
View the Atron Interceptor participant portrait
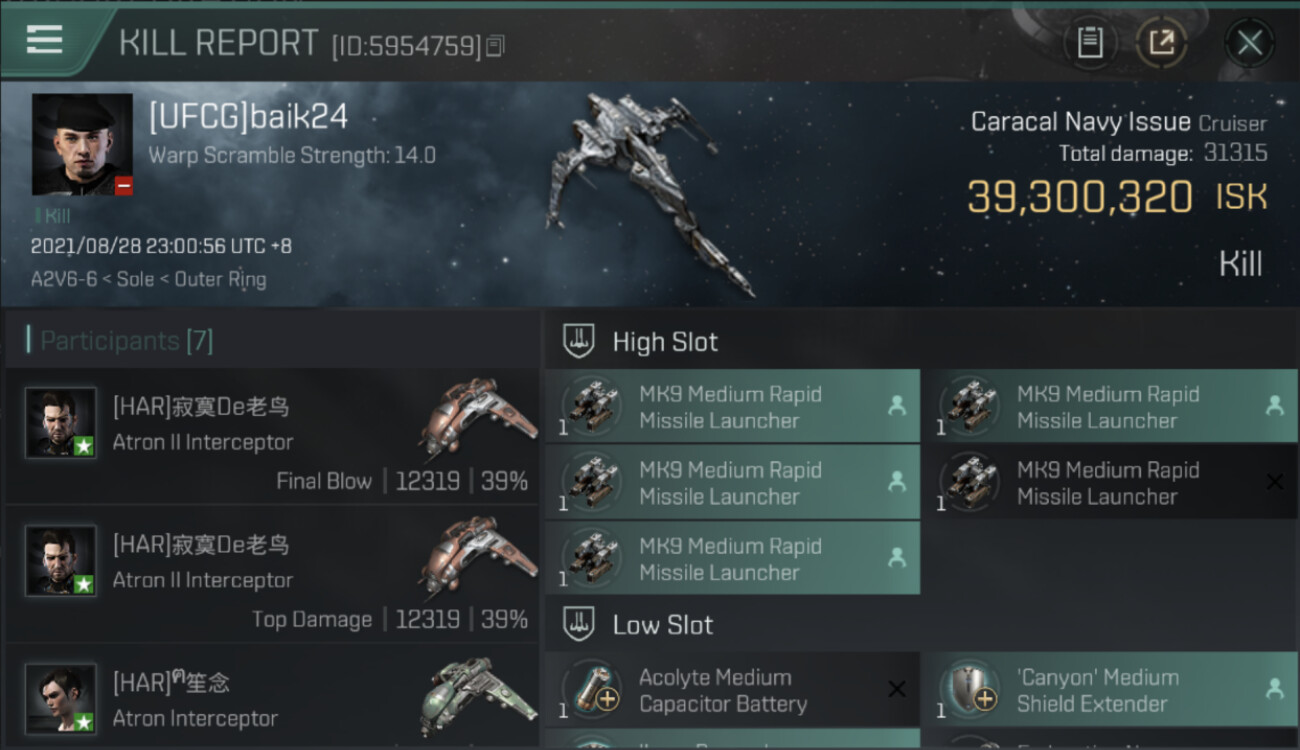coord(61,699)
